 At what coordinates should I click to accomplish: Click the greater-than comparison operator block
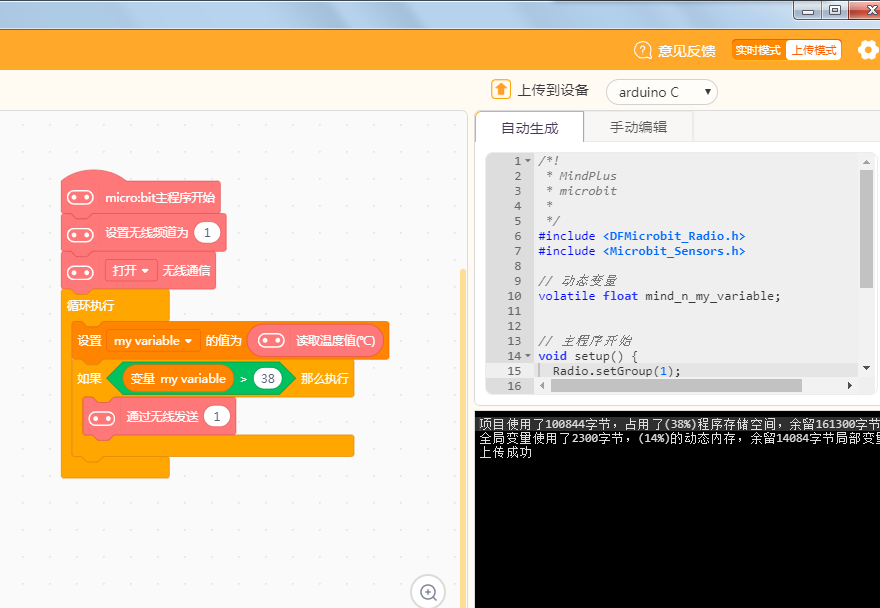tap(244, 379)
